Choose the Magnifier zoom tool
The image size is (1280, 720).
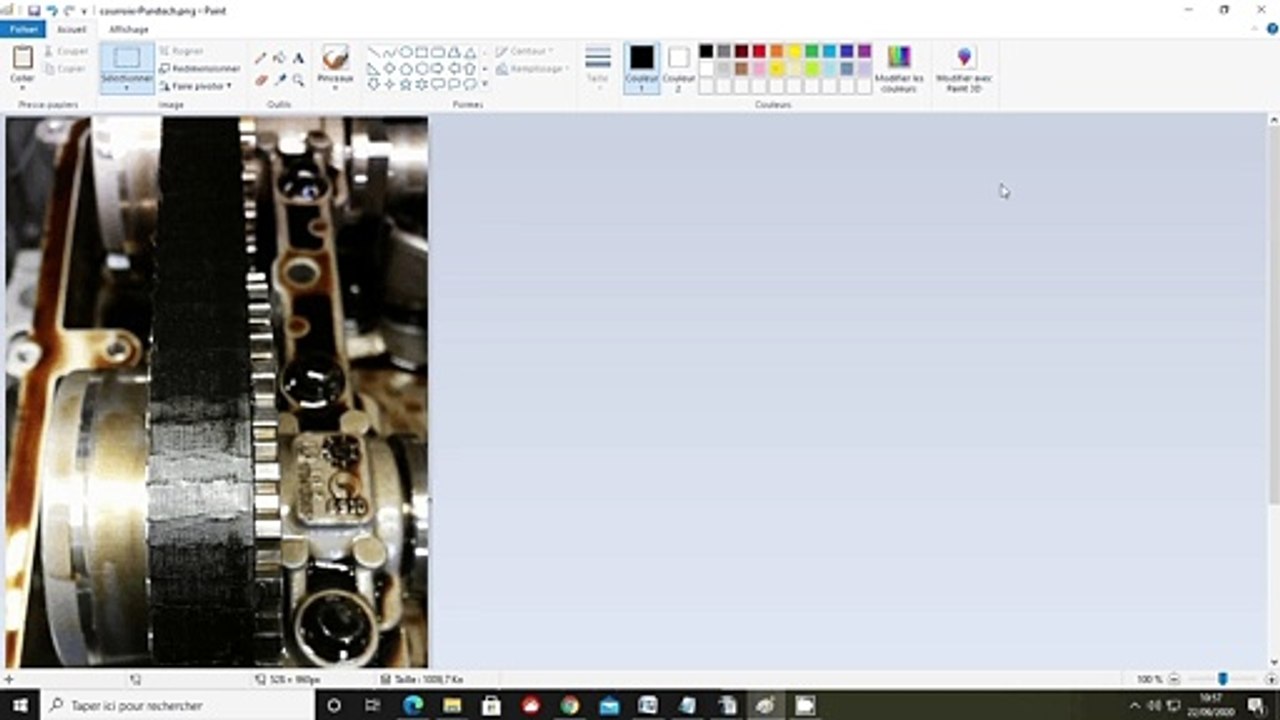(298, 80)
